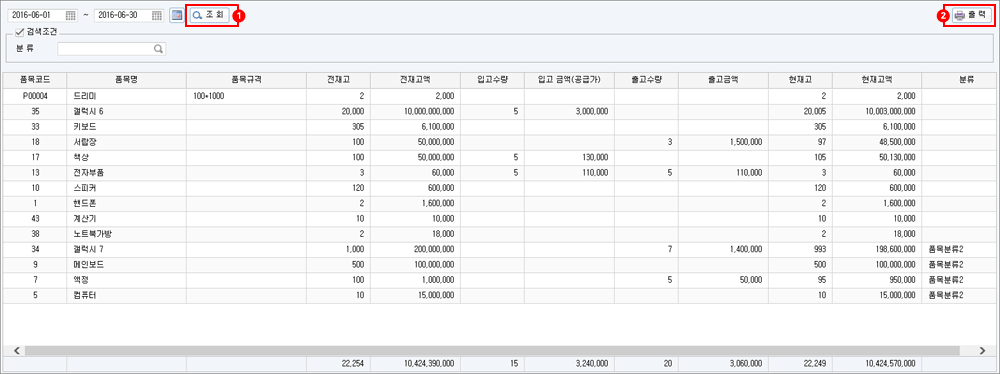The image size is (1000, 374).
Task: Sort by the 출고금액 column header
Action: pyautogui.click(x=724, y=80)
